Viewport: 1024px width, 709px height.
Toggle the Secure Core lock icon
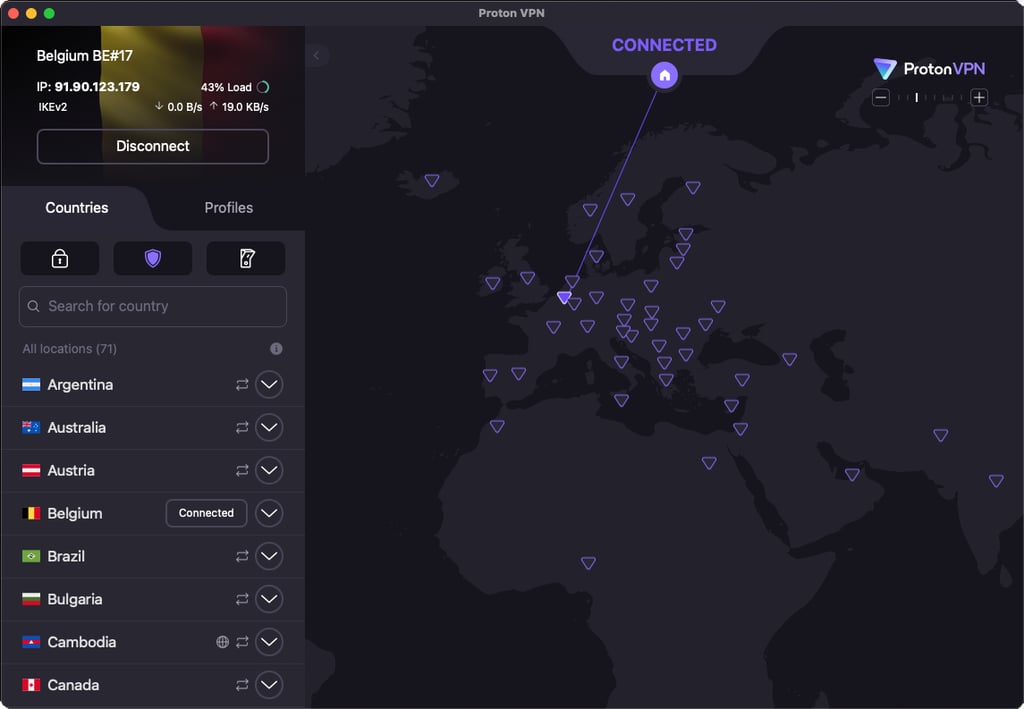(60, 259)
